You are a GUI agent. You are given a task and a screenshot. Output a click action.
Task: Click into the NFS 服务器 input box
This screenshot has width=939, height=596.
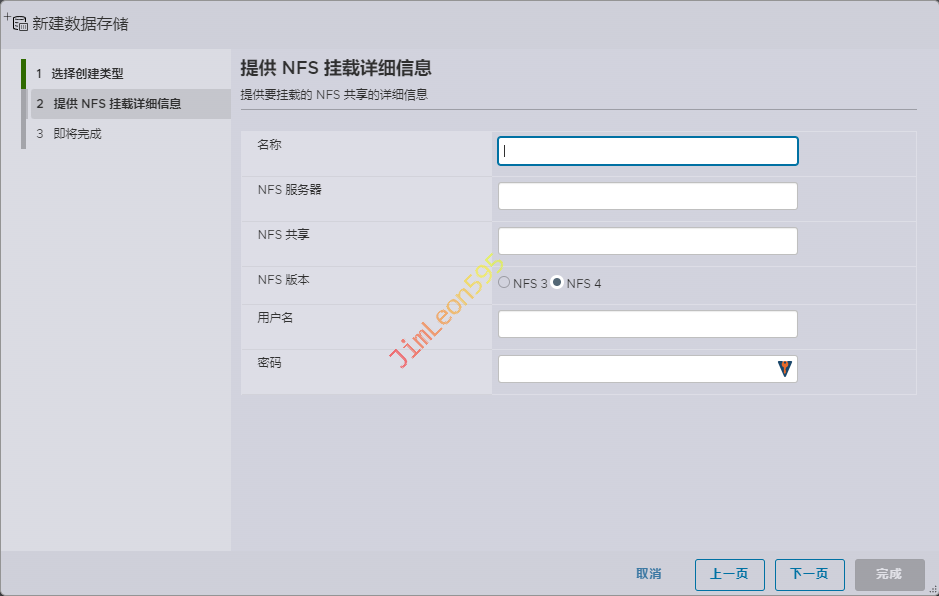(x=647, y=196)
